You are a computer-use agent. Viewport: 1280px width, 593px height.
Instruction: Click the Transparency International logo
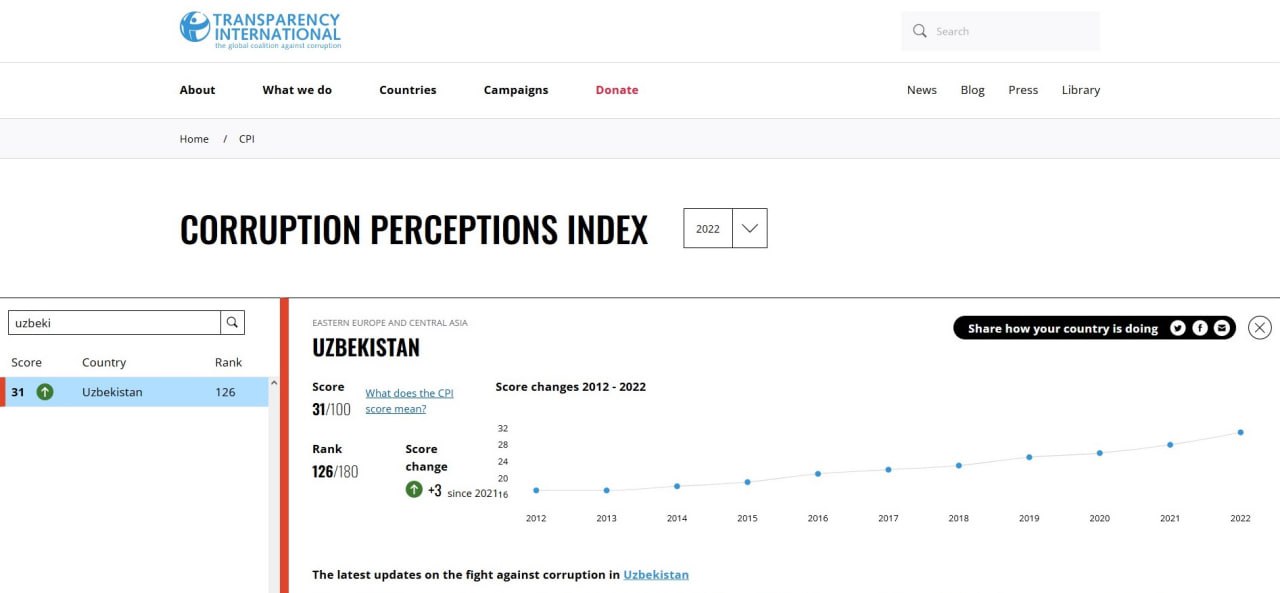[260, 30]
